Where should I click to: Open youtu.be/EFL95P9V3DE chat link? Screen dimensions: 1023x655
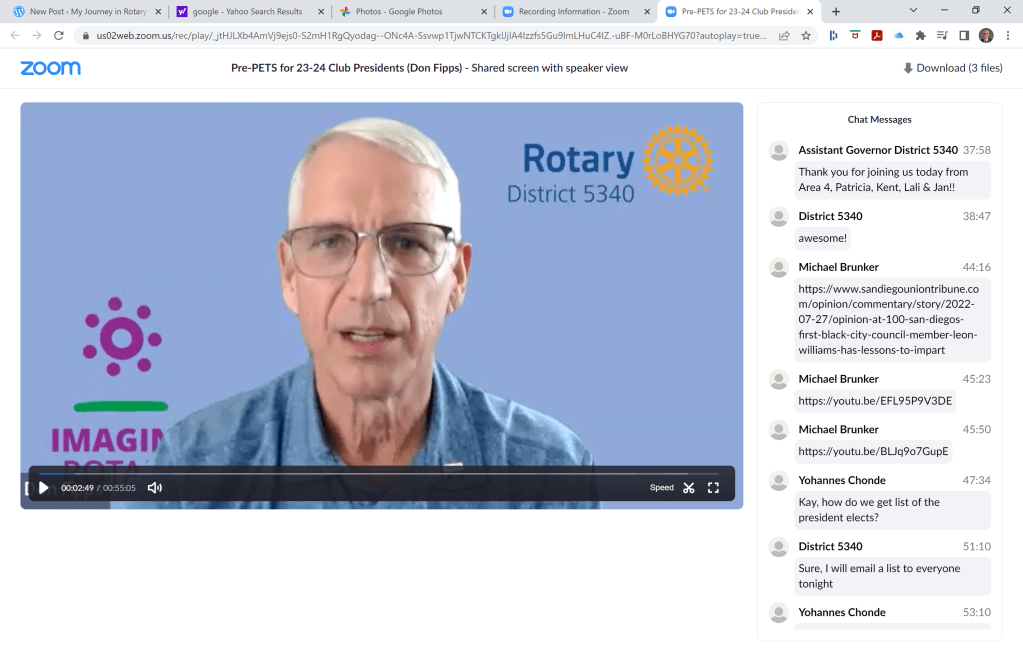874,401
